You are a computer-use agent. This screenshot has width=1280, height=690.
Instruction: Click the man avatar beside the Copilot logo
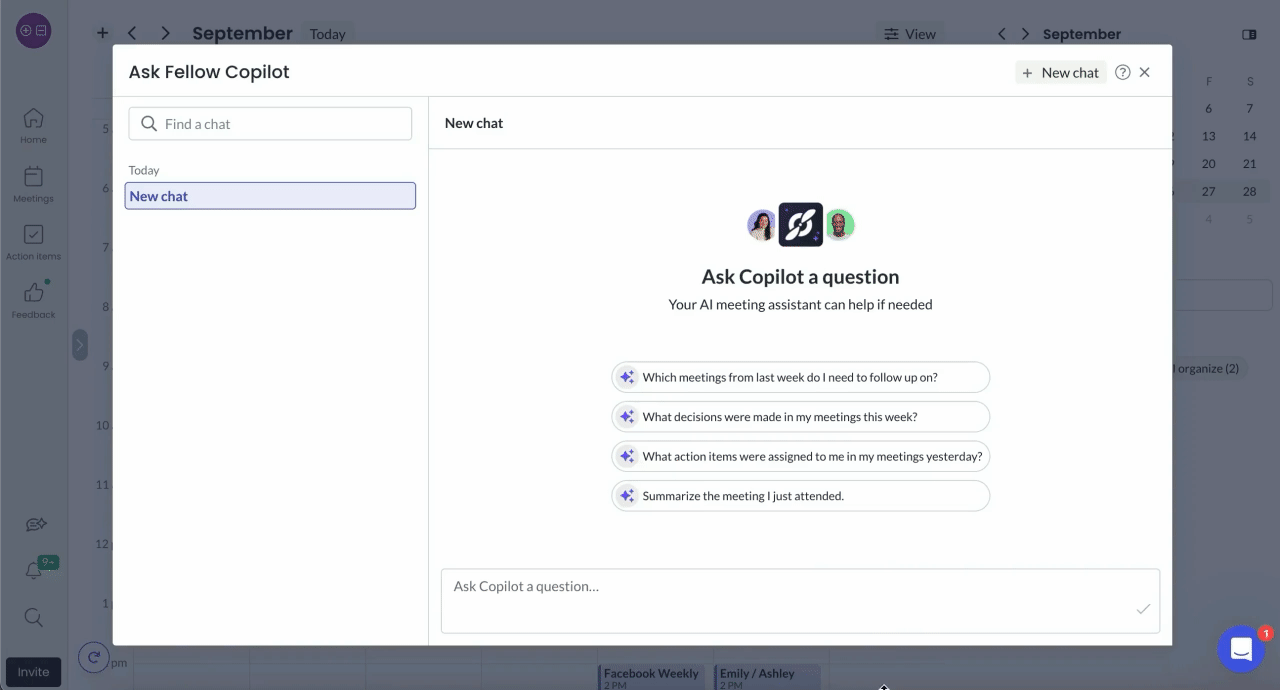click(x=840, y=225)
